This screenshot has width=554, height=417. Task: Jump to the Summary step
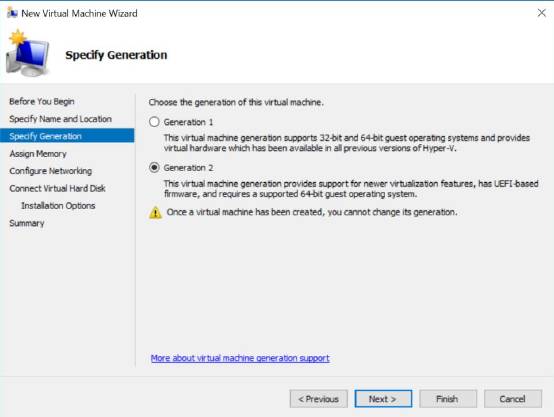tap(27, 223)
